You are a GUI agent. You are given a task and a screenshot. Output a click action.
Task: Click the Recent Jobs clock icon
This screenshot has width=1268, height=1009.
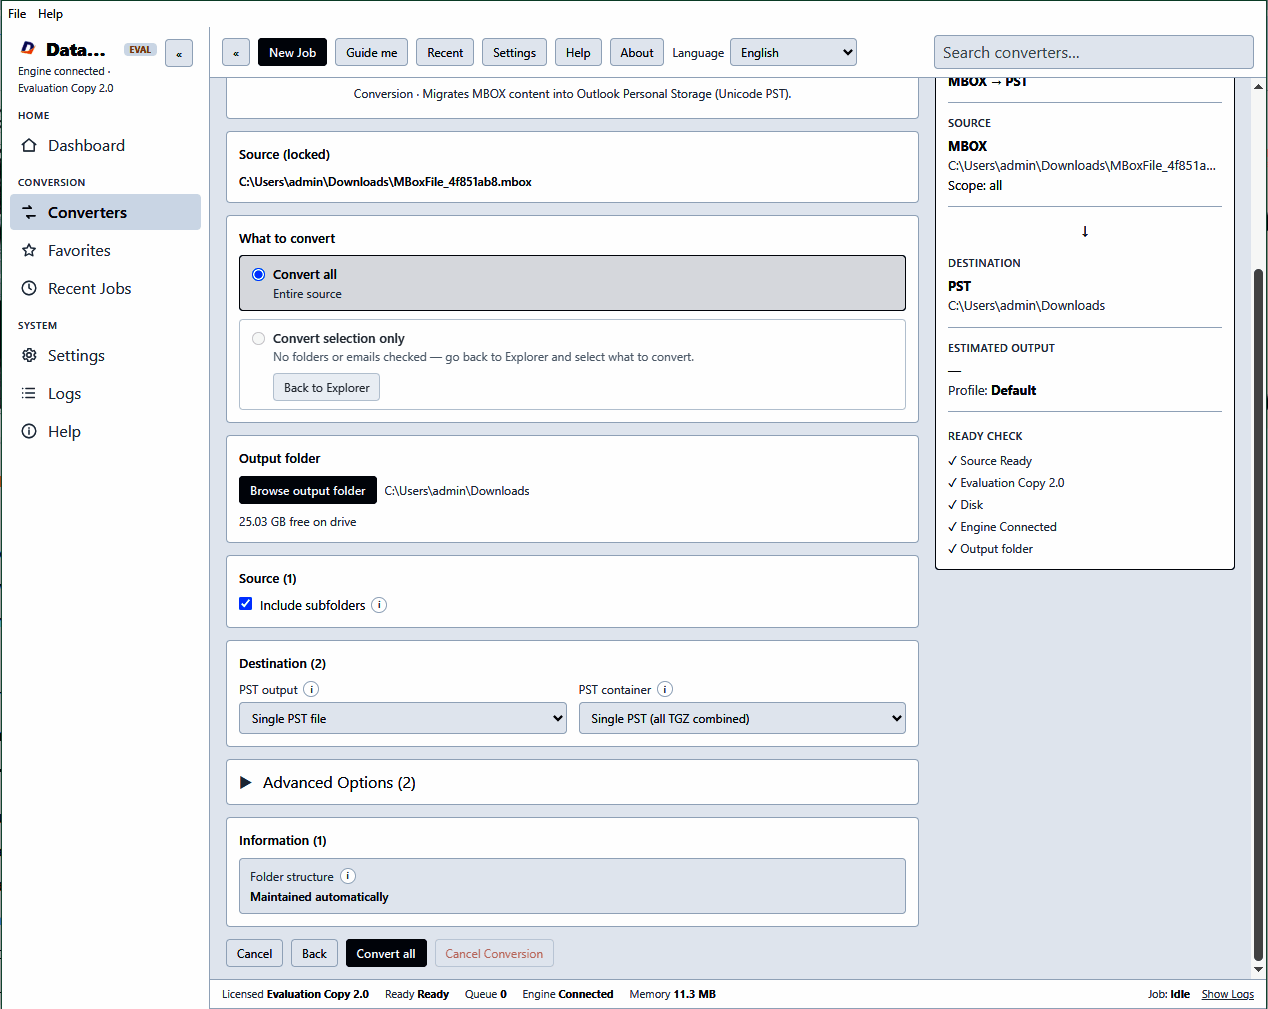pos(29,288)
